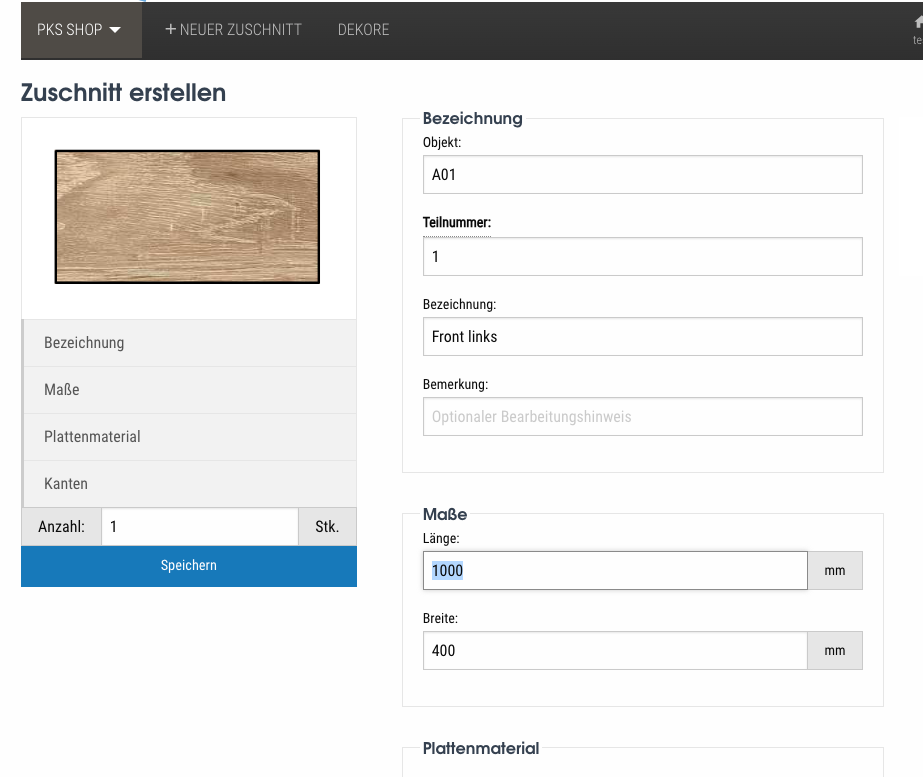Screen dimensions: 923x777
Task: Open the PKS SHOP dropdown menu
Action: pyautogui.click(x=80, y=30)
